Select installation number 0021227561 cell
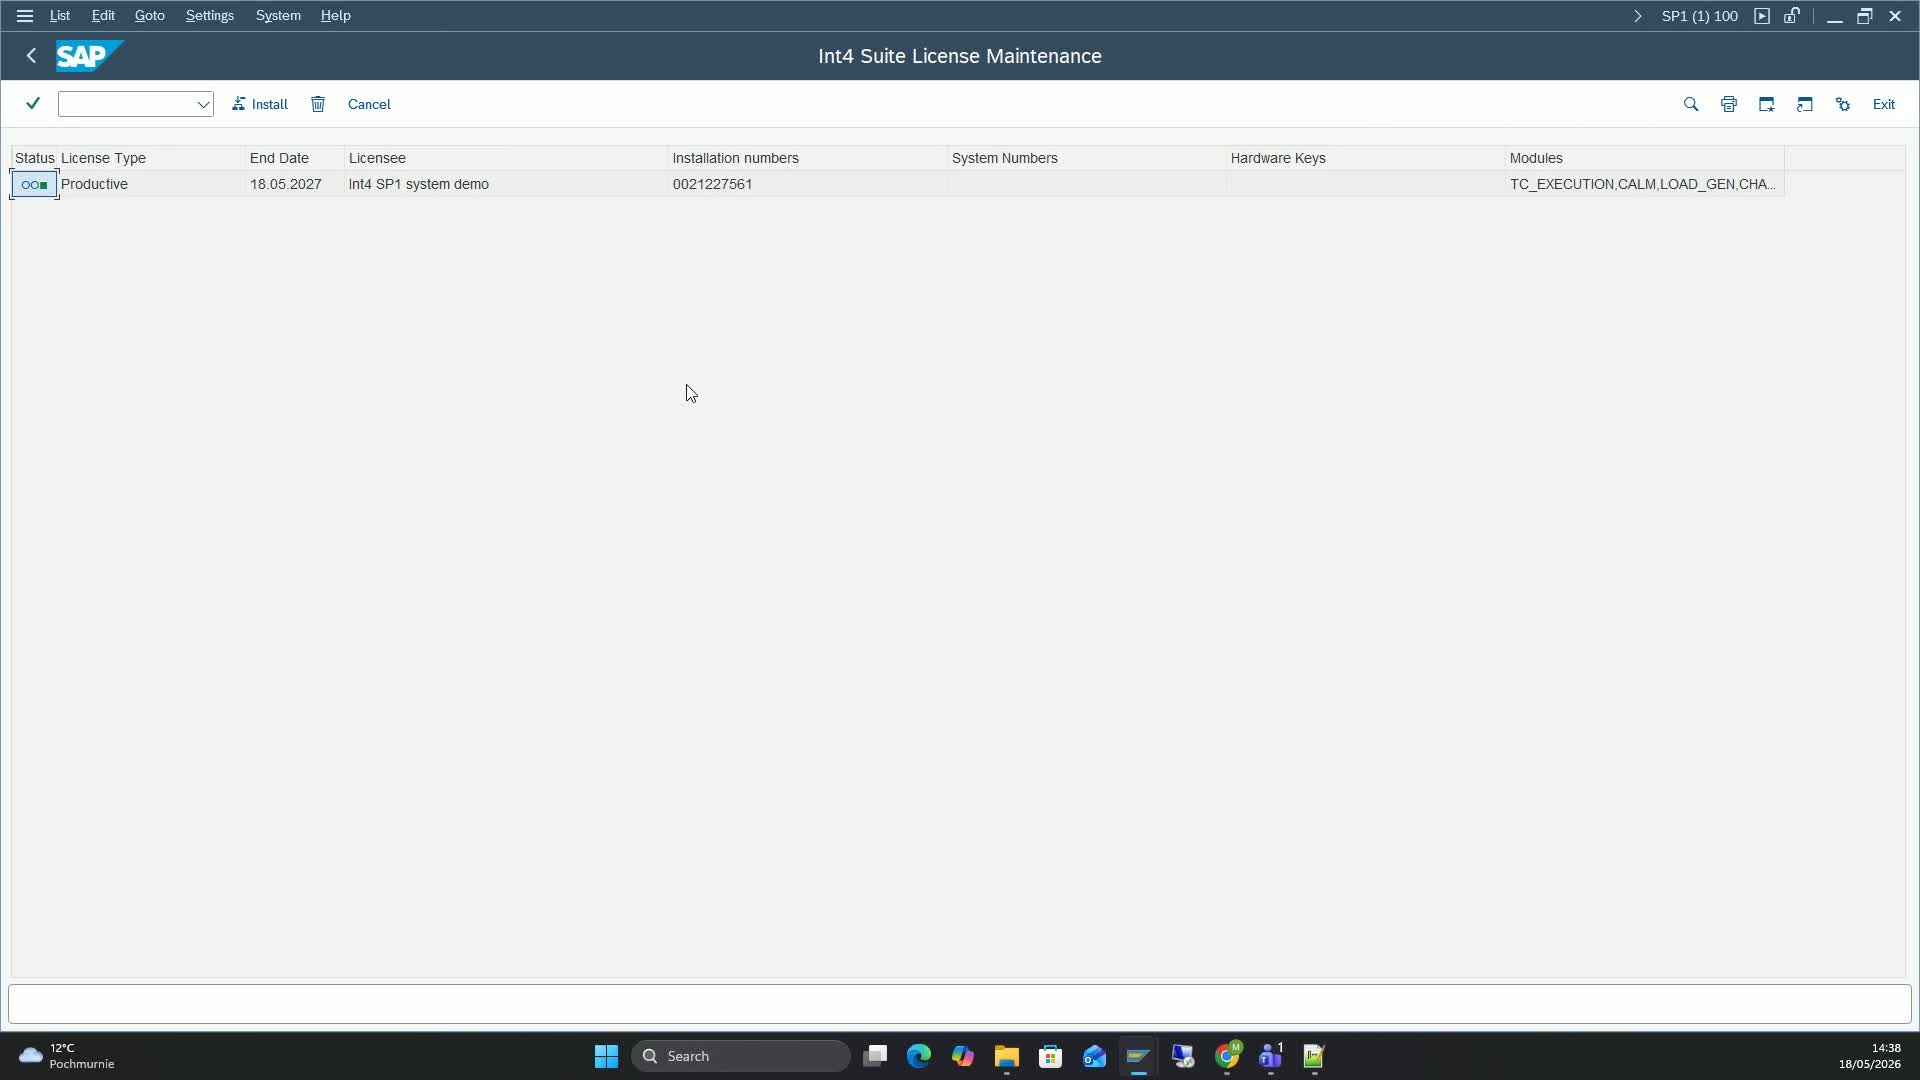 (808, 184)
